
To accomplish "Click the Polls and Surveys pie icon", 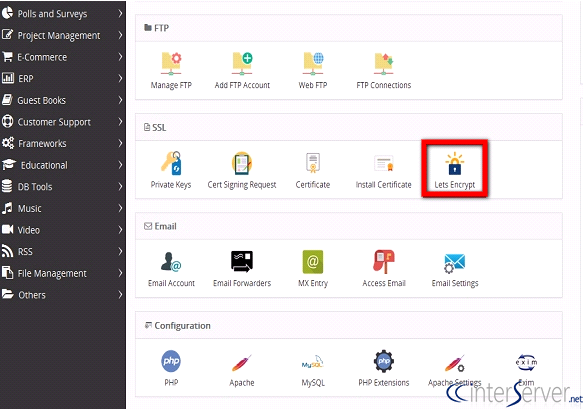I will [x=7, y=13].
